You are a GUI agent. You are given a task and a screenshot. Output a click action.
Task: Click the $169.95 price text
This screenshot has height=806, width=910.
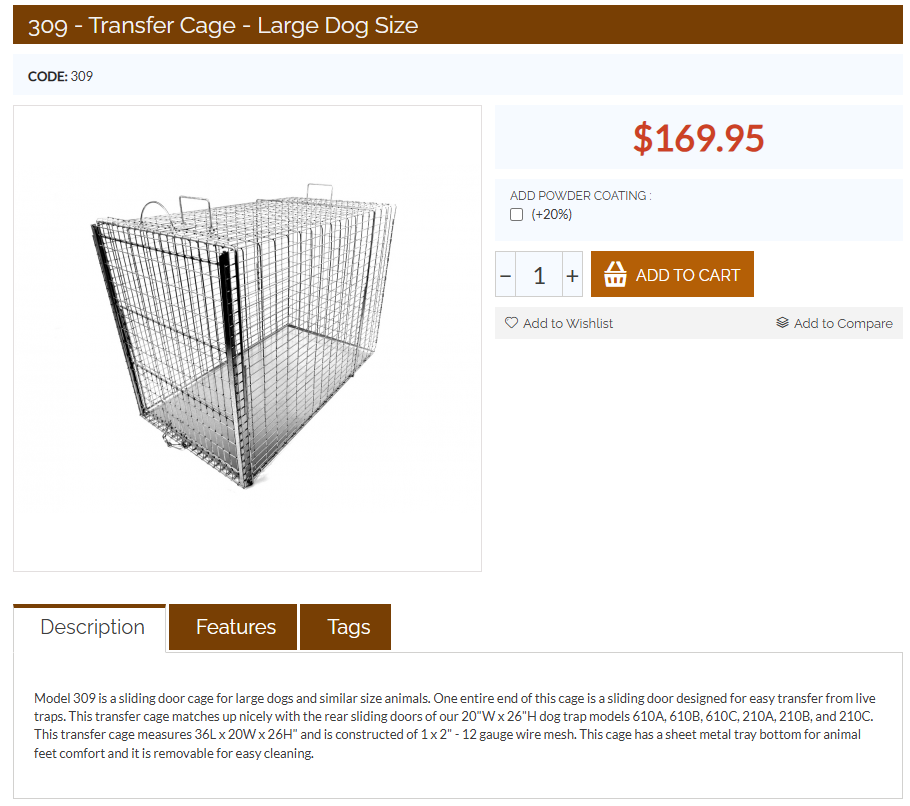tap(698, 138)
